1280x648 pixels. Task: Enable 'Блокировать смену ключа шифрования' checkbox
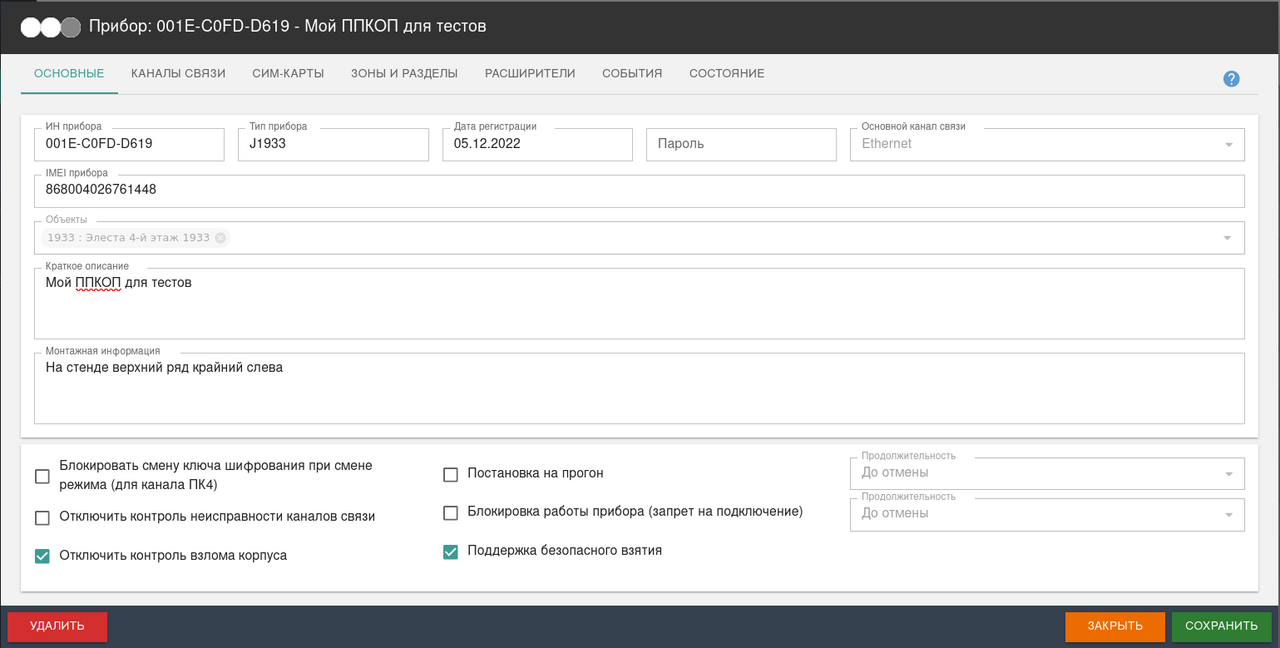tap(42, 476)
